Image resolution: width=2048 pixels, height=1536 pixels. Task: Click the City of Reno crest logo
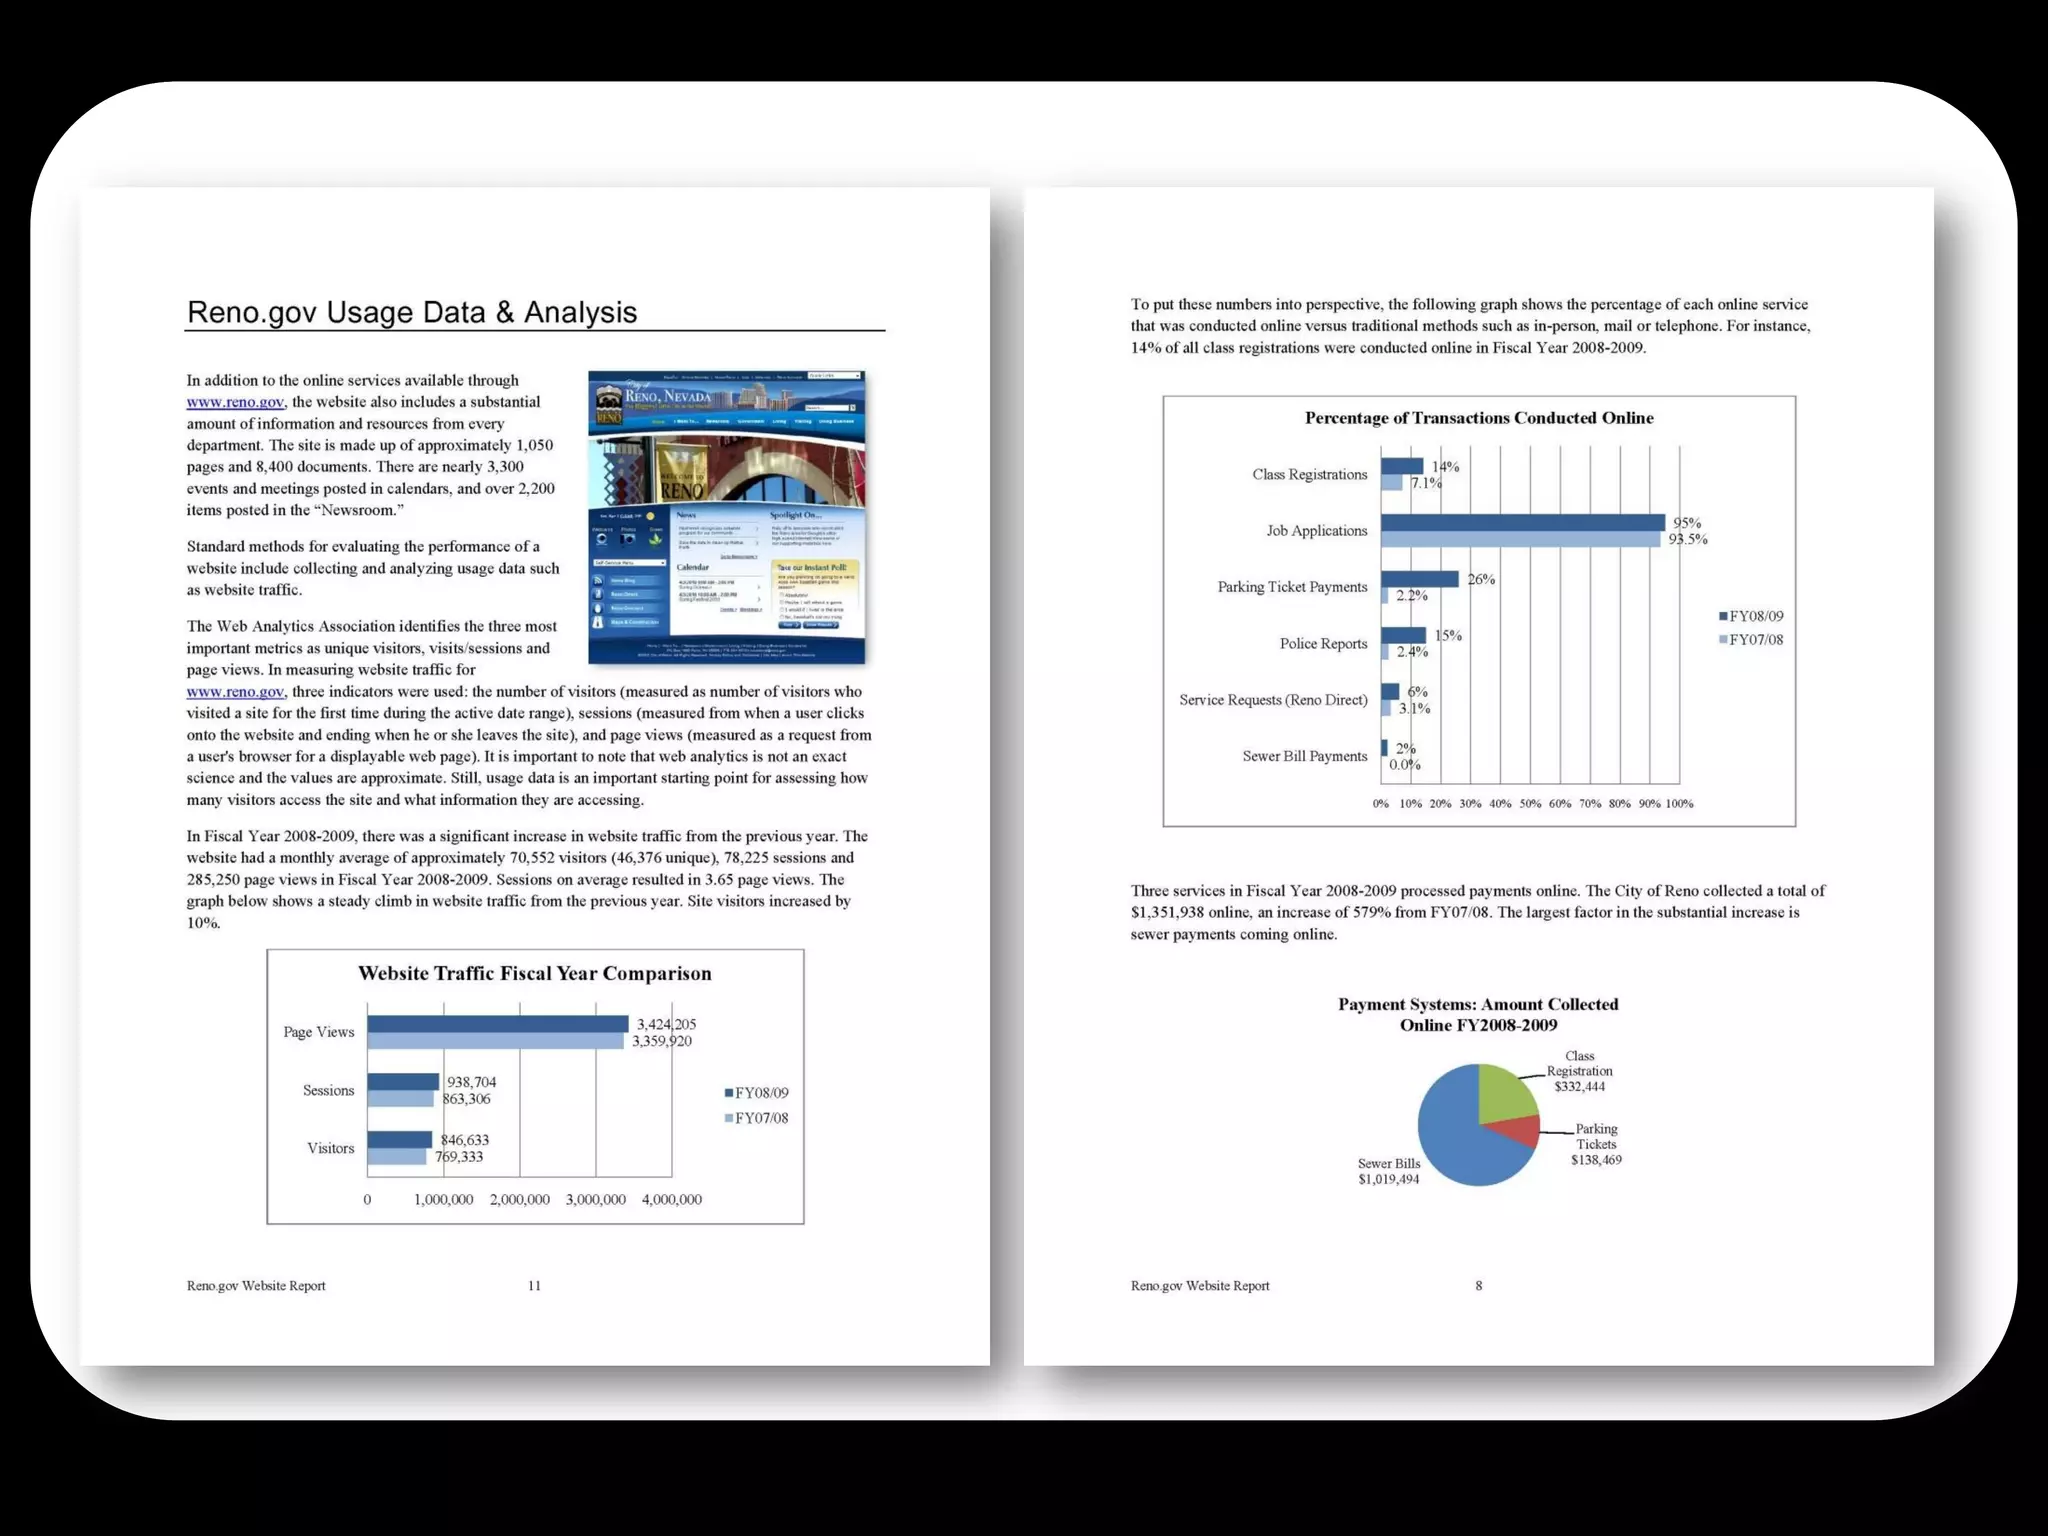pyautogui.click(x=609, y=405)
